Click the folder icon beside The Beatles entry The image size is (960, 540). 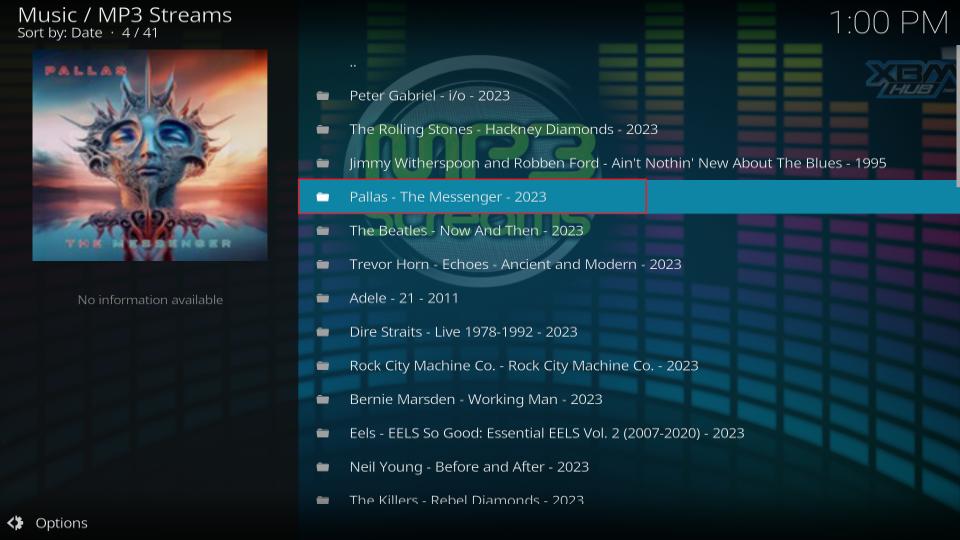[323, 231]
